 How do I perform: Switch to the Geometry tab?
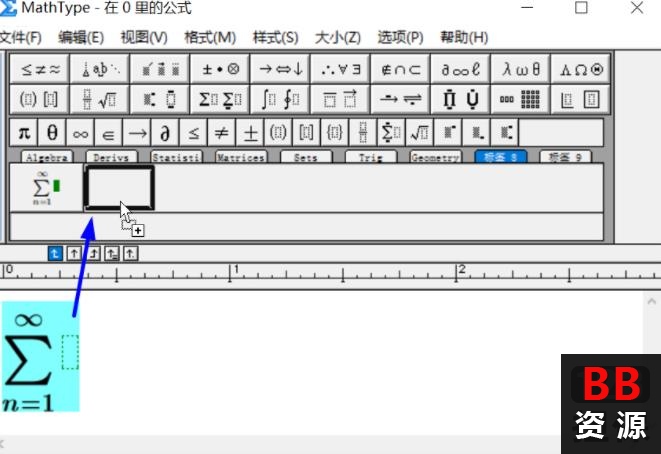(x=436, y=157)
